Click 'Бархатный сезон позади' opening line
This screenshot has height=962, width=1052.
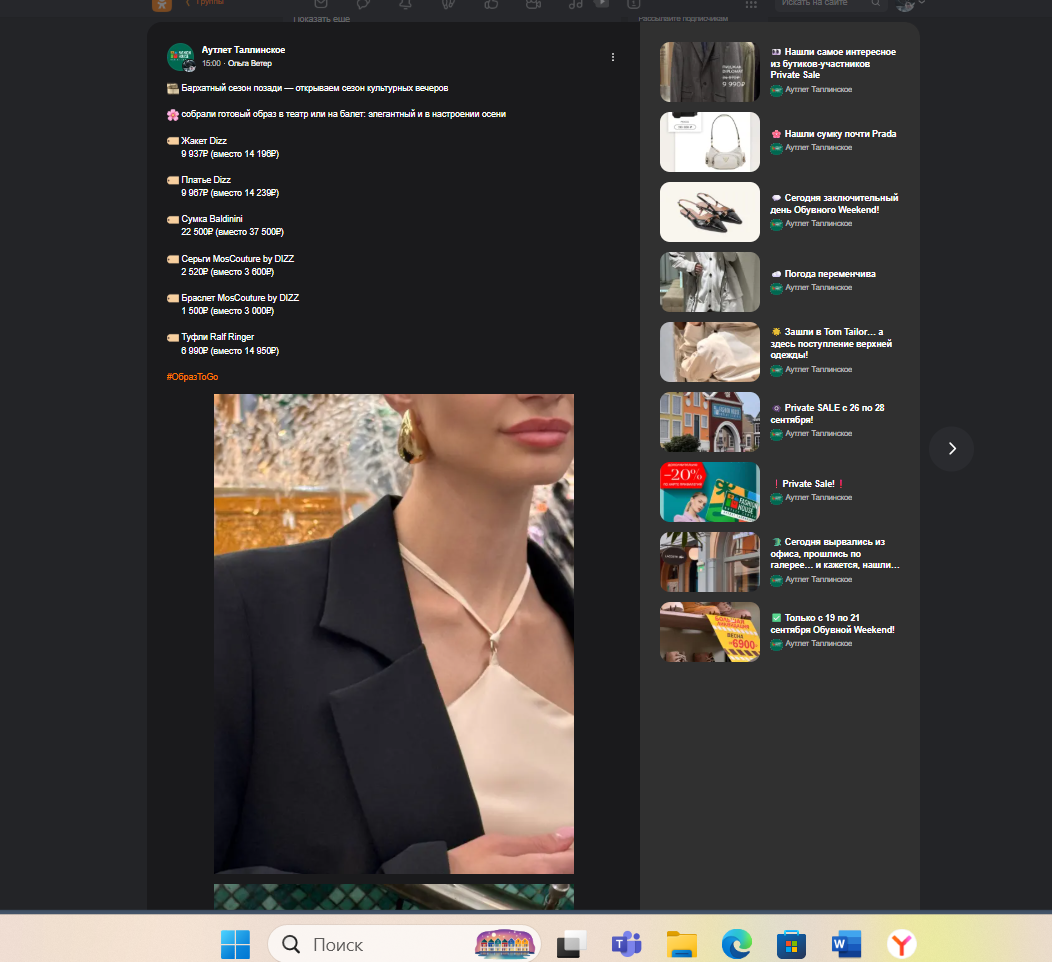click(x=315, y=89)
